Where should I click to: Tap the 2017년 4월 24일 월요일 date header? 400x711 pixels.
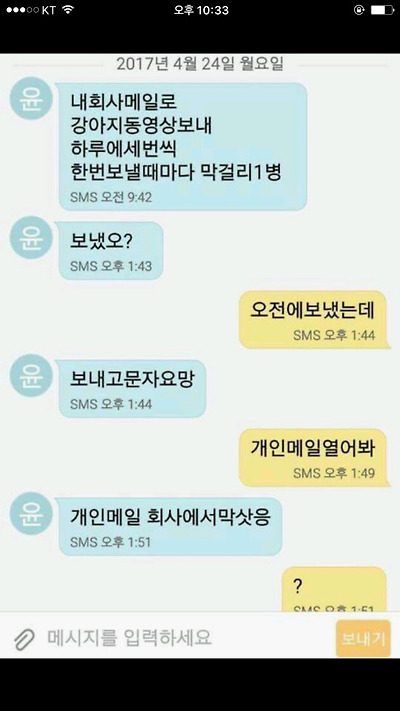(200, 64)
